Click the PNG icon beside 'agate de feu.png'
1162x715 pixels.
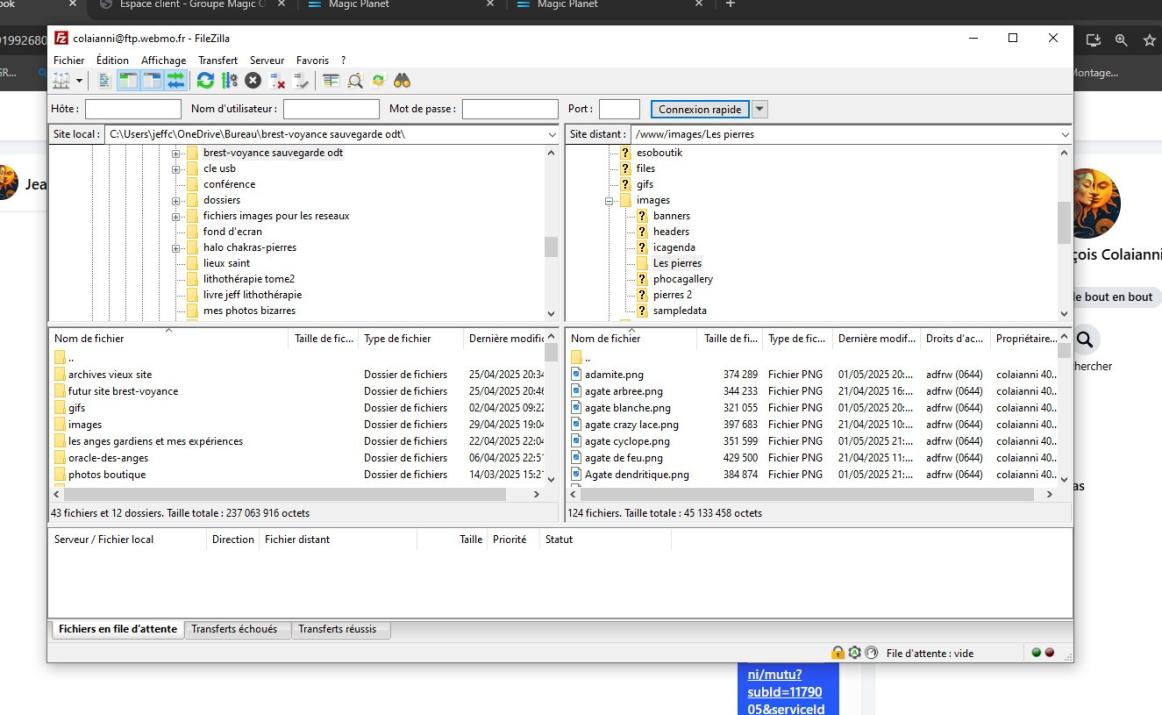[x=576, y=458]
